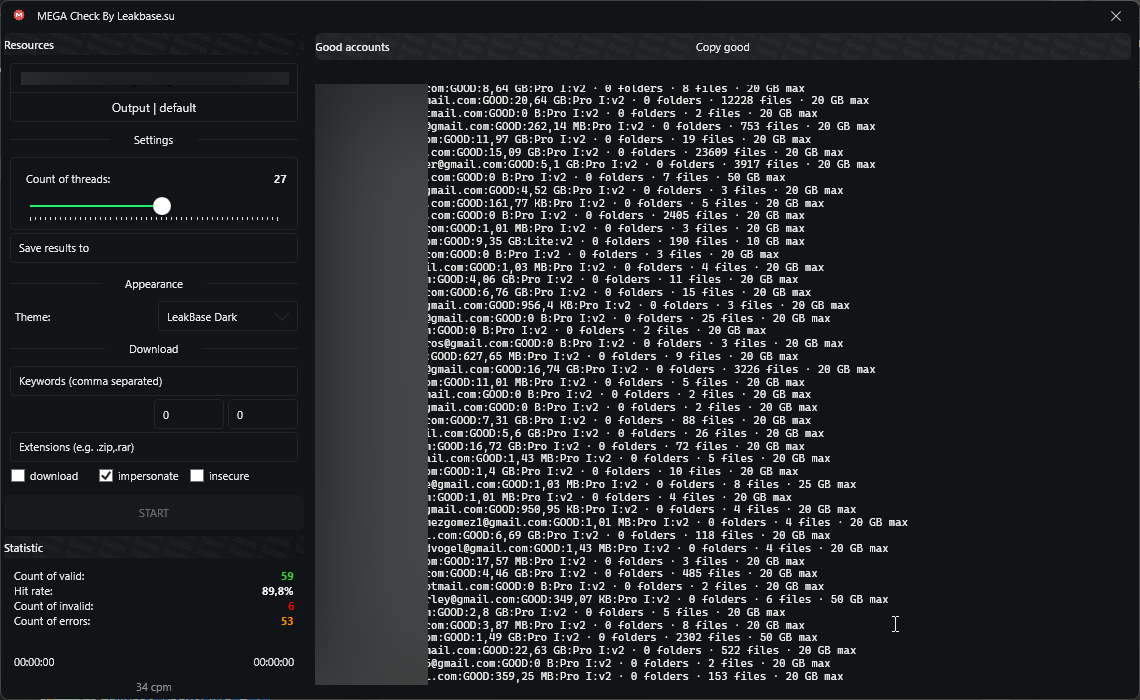The width and height of the screenshot is (1140, 700).
Task: Click the Appearance section label
Action: click(153, 284)
